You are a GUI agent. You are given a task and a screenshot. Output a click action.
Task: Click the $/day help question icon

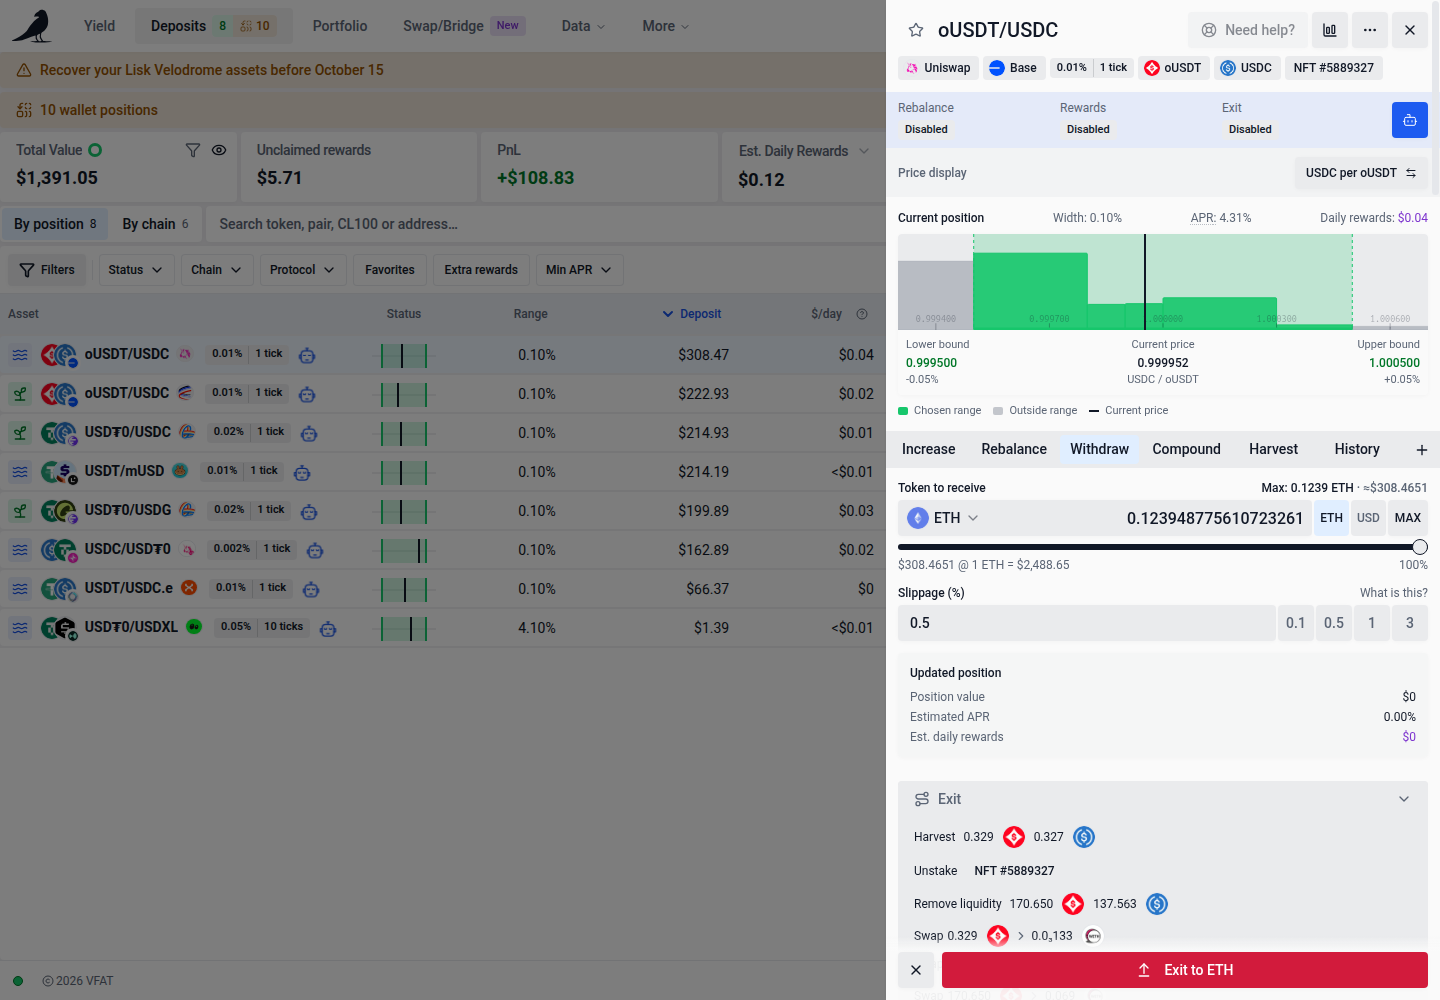[862, 314]
